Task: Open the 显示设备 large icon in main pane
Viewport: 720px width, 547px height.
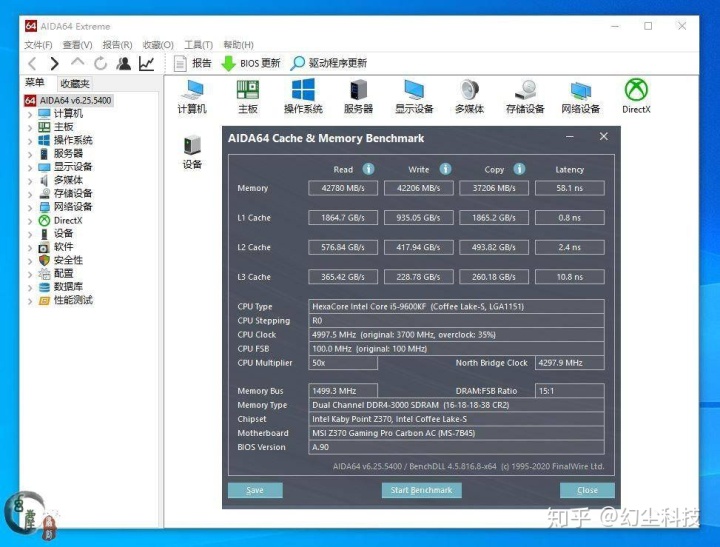Action: click(414, 96)
